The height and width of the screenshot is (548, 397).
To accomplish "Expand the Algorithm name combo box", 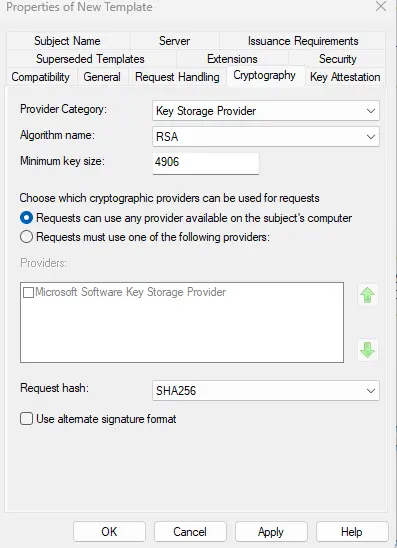I will [266, 137].
